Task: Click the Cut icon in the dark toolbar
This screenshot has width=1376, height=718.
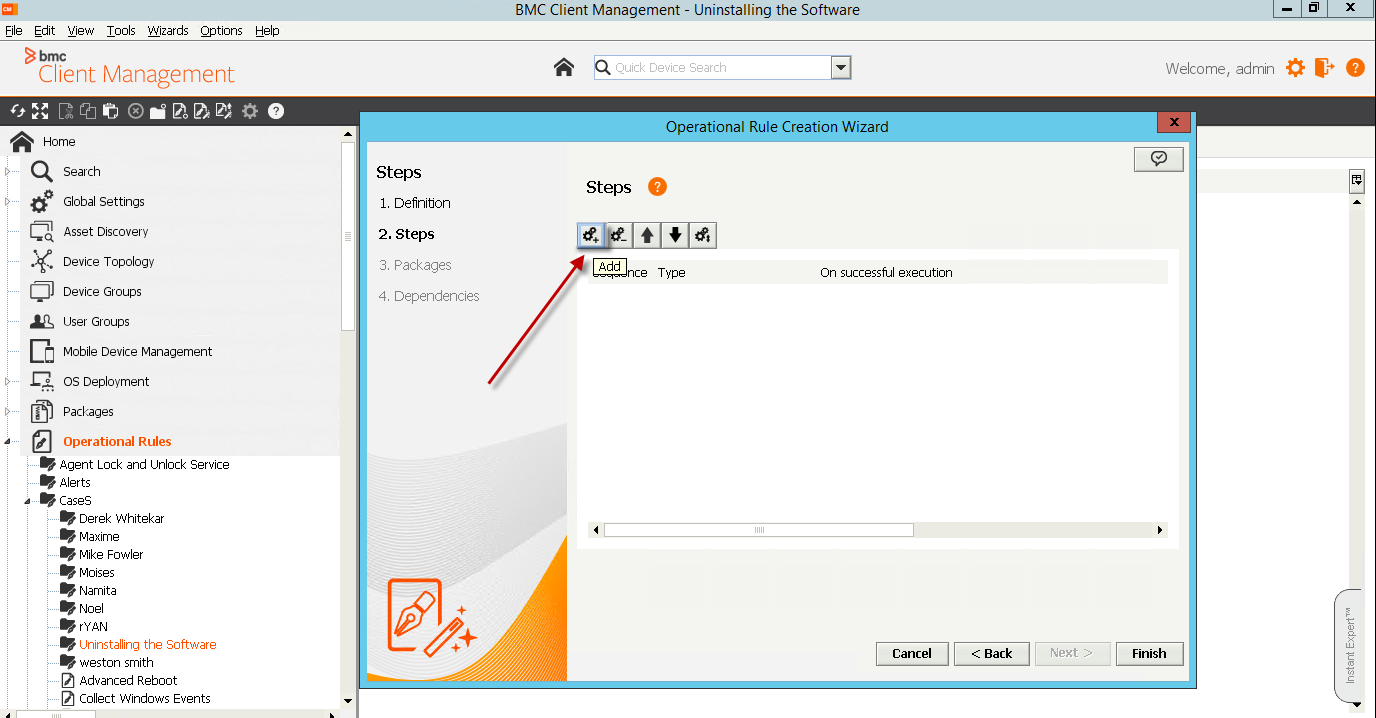Action: click(66, 111)
